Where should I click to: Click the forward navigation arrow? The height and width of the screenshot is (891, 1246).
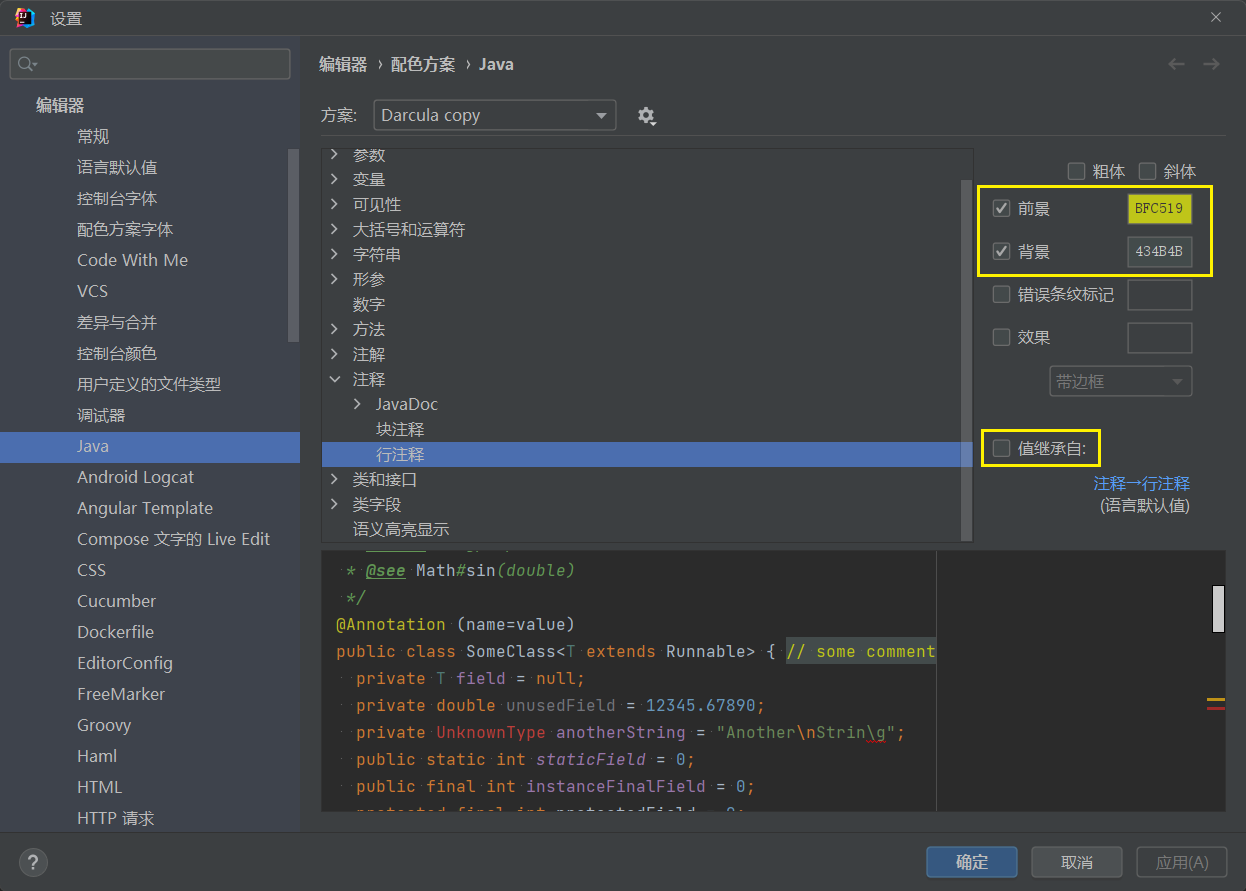point(1211,64)
